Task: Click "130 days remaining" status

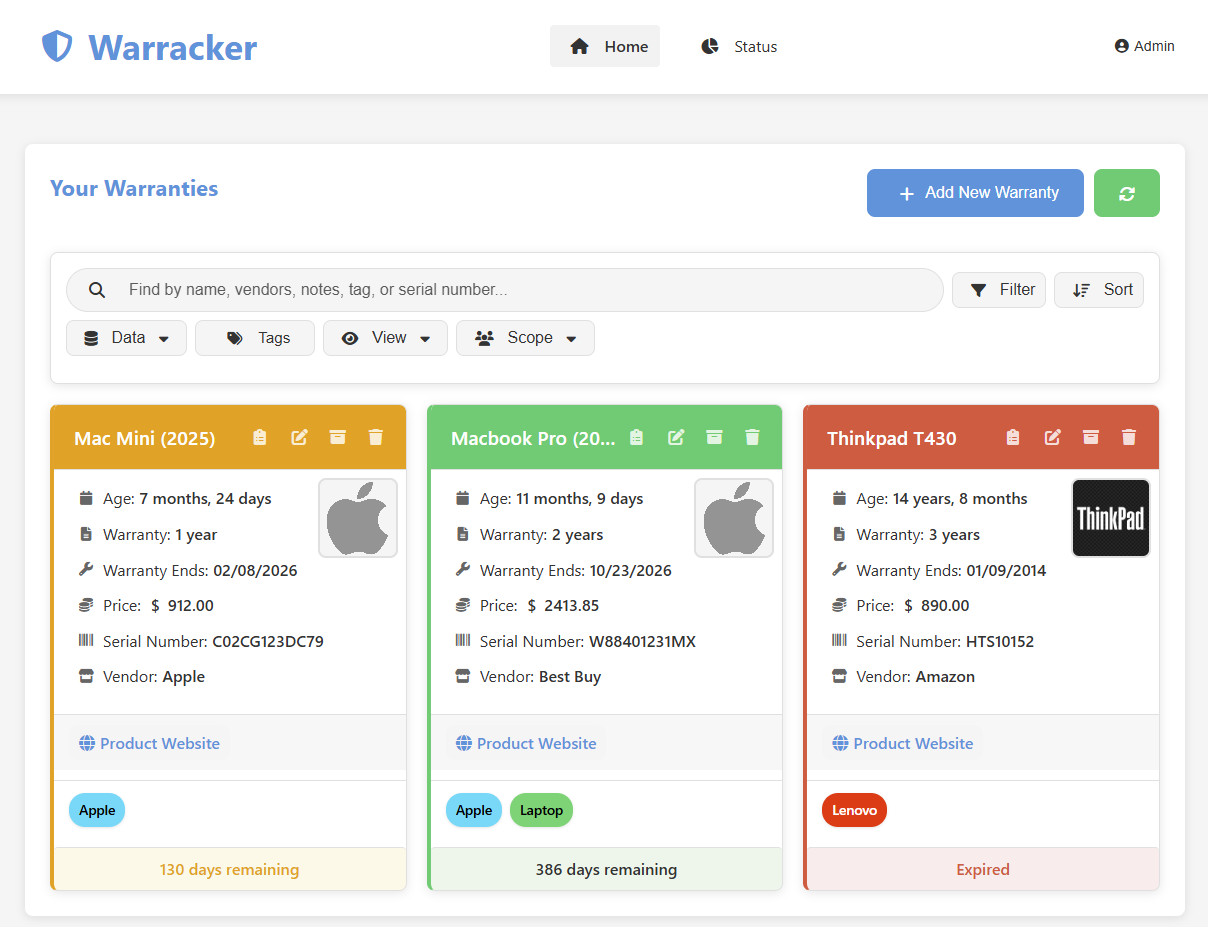Action: [x=229, y=869]
